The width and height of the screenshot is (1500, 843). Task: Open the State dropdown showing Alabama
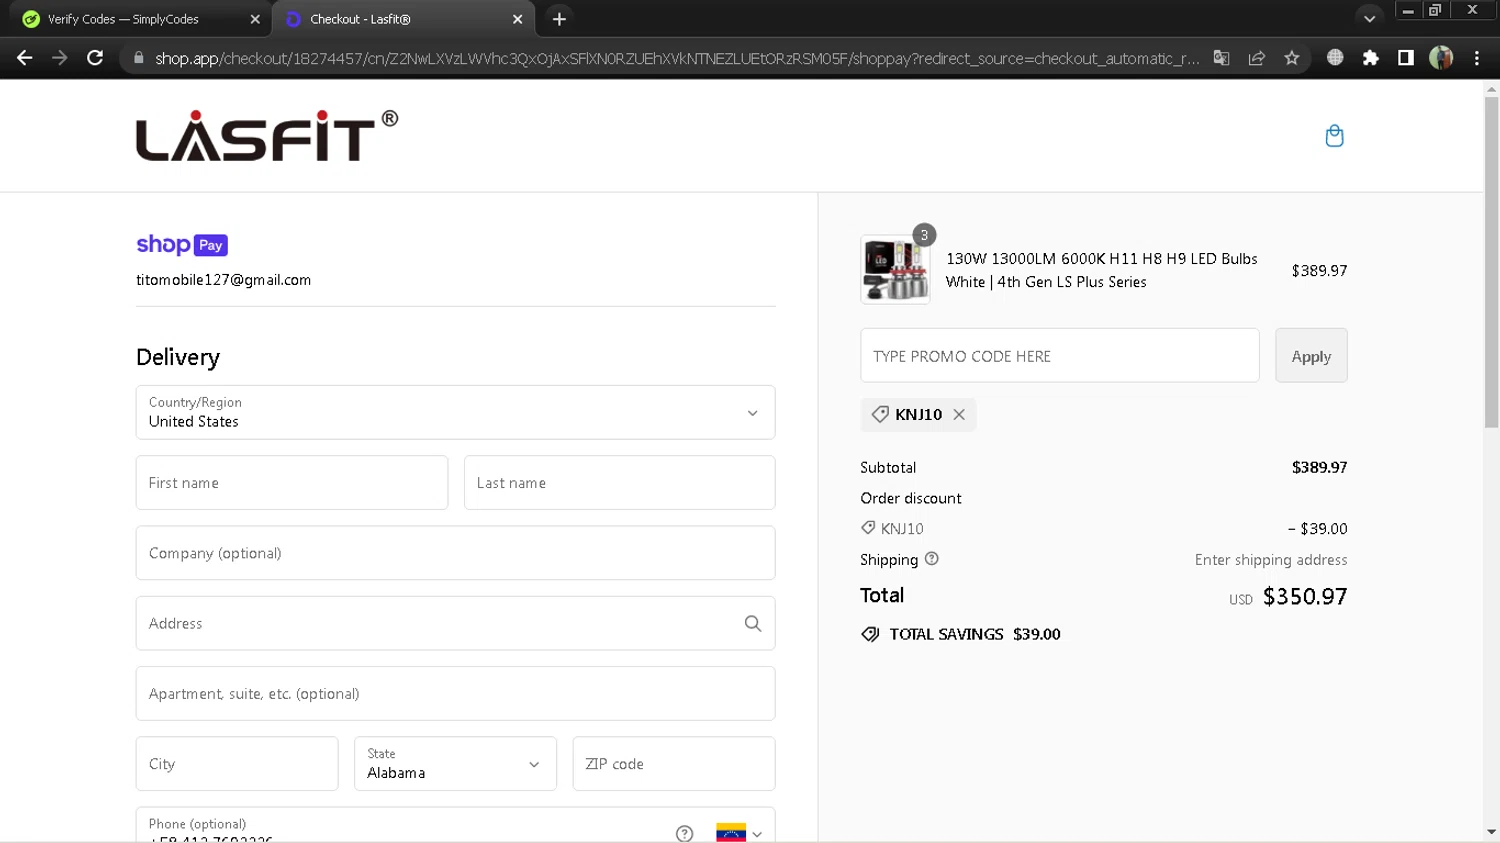455,764
